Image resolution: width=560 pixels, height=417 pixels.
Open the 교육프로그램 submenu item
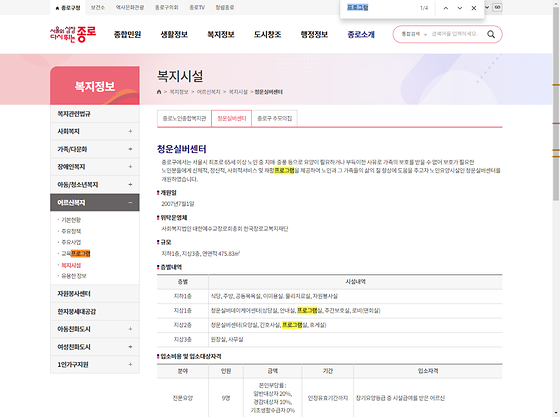click(76, 253)
